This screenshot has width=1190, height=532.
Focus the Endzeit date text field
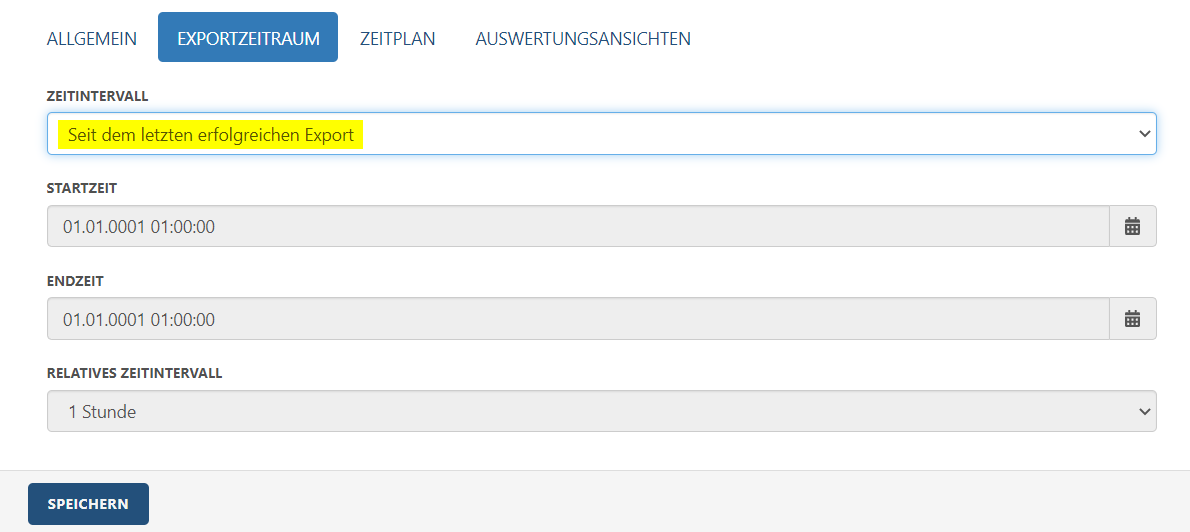pos(578,319)
